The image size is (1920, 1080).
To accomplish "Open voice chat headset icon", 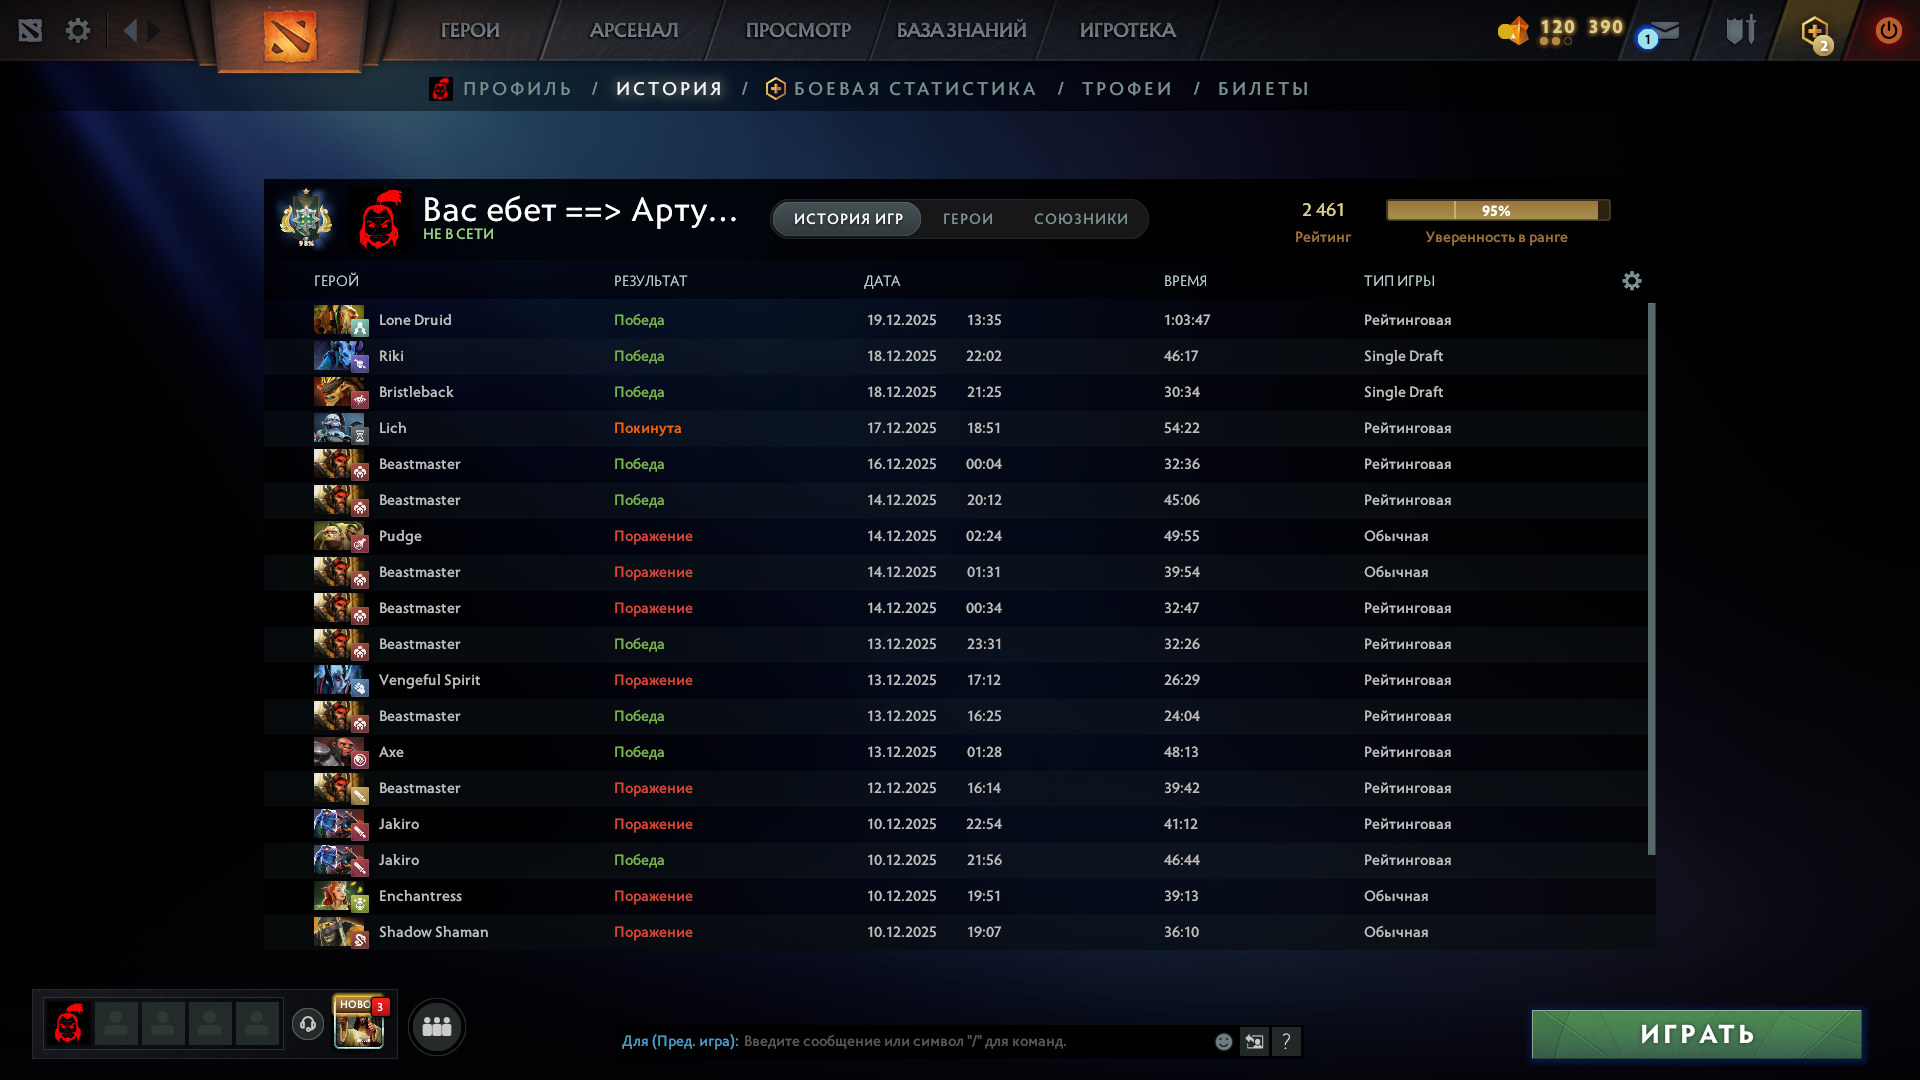I will point(308,1024).
